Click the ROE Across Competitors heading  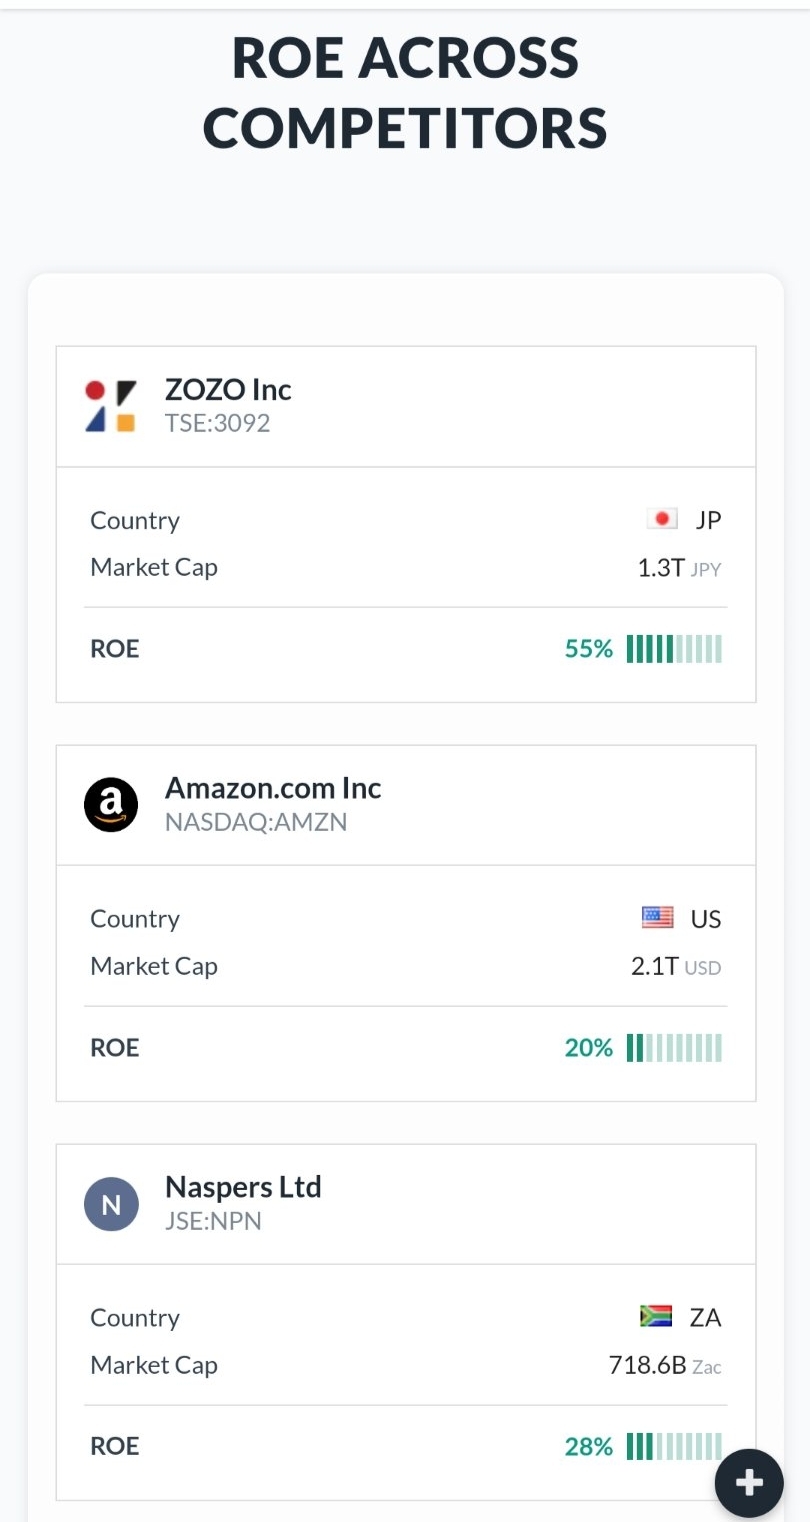(x=405, y=92)
